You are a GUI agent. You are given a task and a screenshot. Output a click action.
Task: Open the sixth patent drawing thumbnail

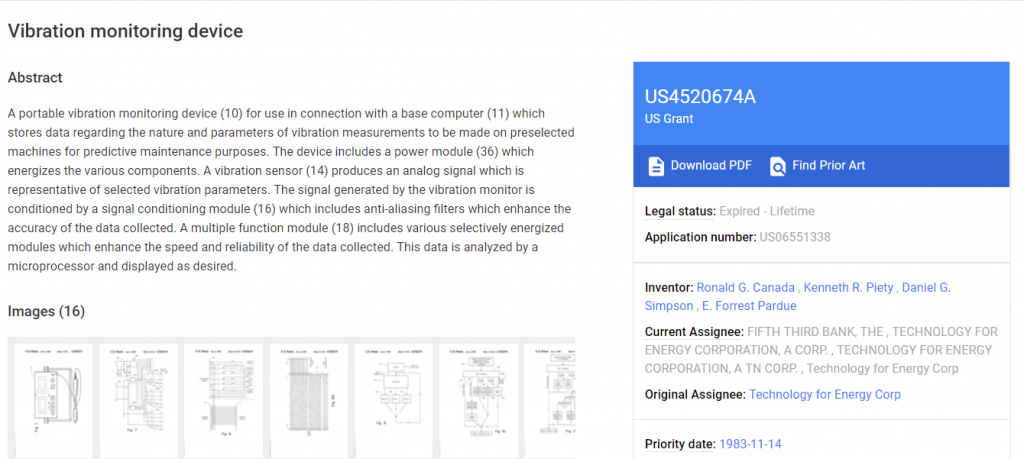[479, 400]
